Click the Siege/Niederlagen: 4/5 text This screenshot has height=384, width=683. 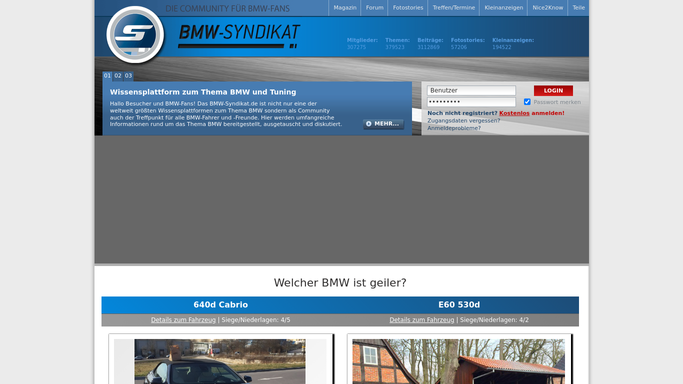tap(256, 320)
